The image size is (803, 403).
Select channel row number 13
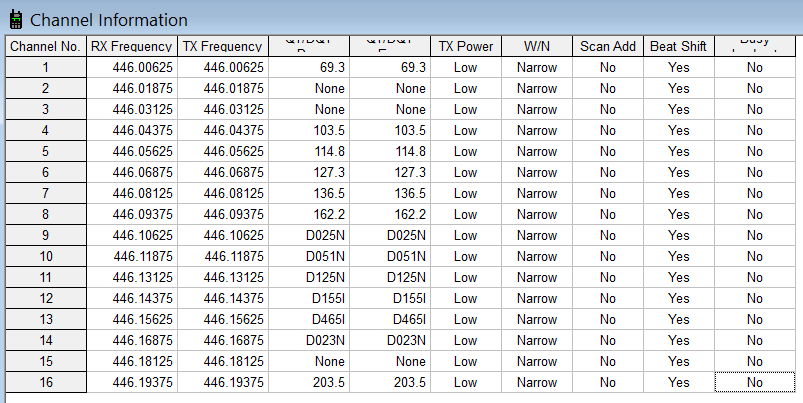pyautogui.click(x=46, y=319)
